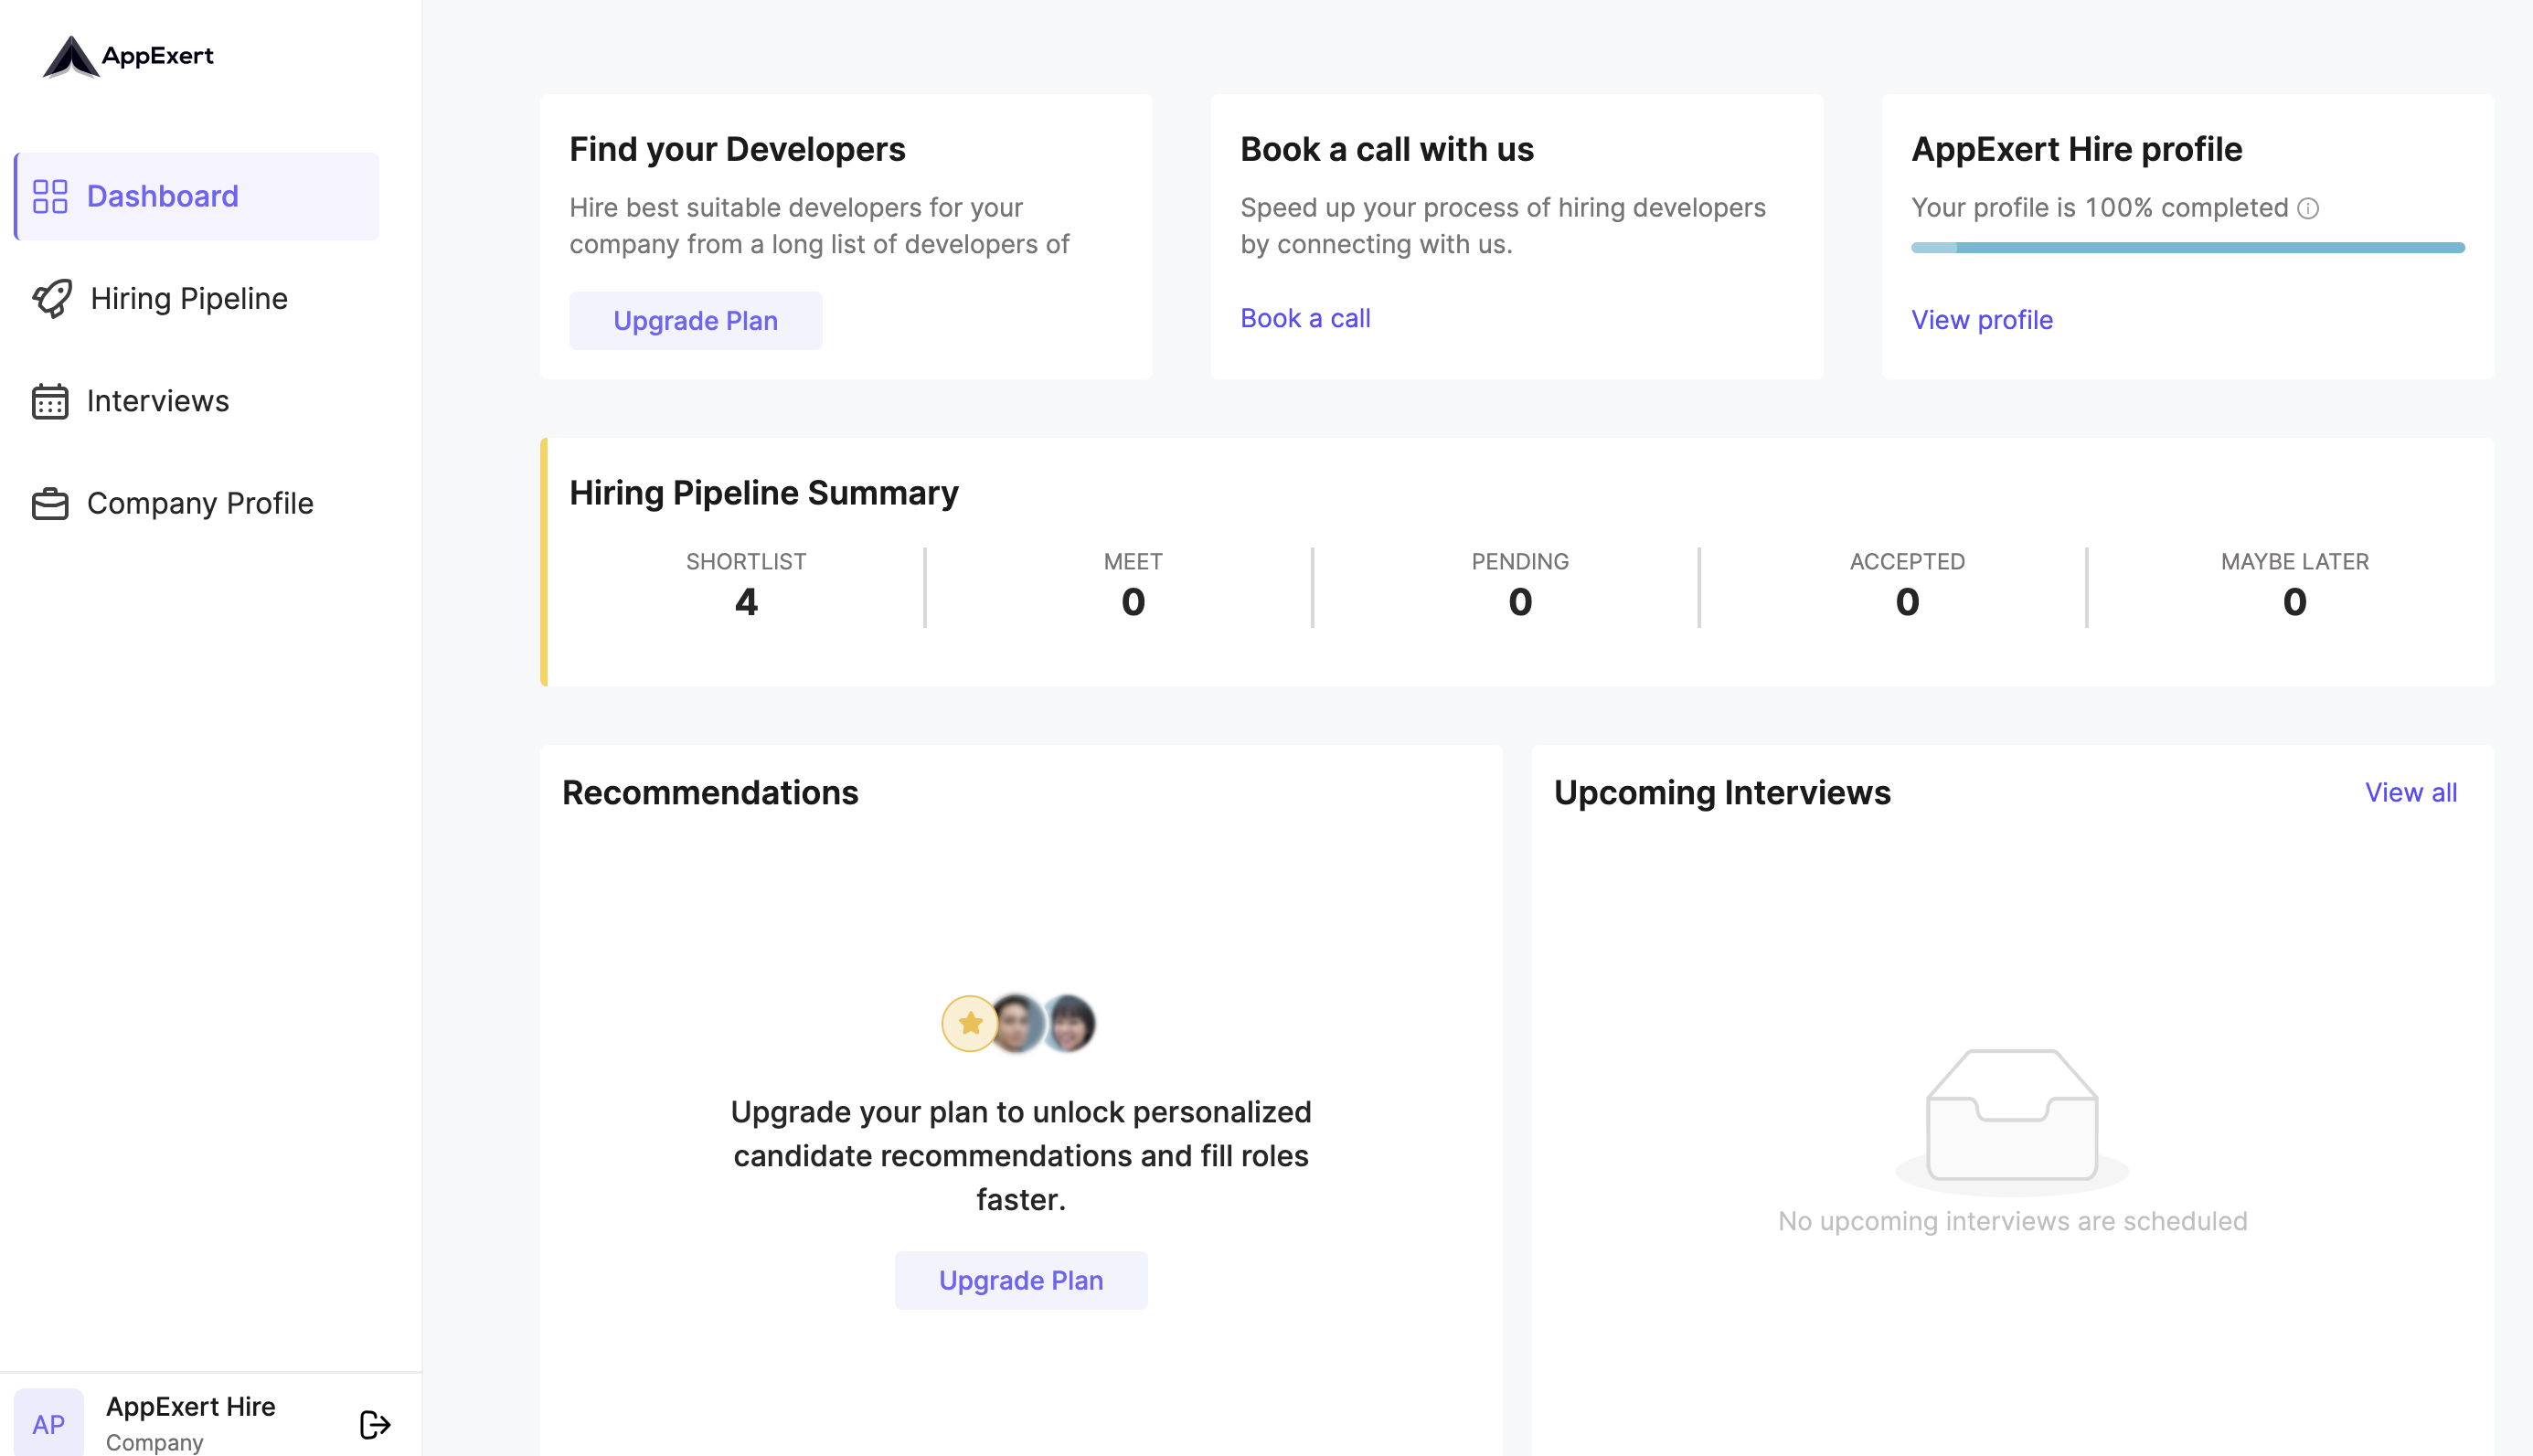Image resolution: width=2533 pixels, height=1456 pixels.
Task: Click the SHORTLIST label
Action: pos(746,561)
